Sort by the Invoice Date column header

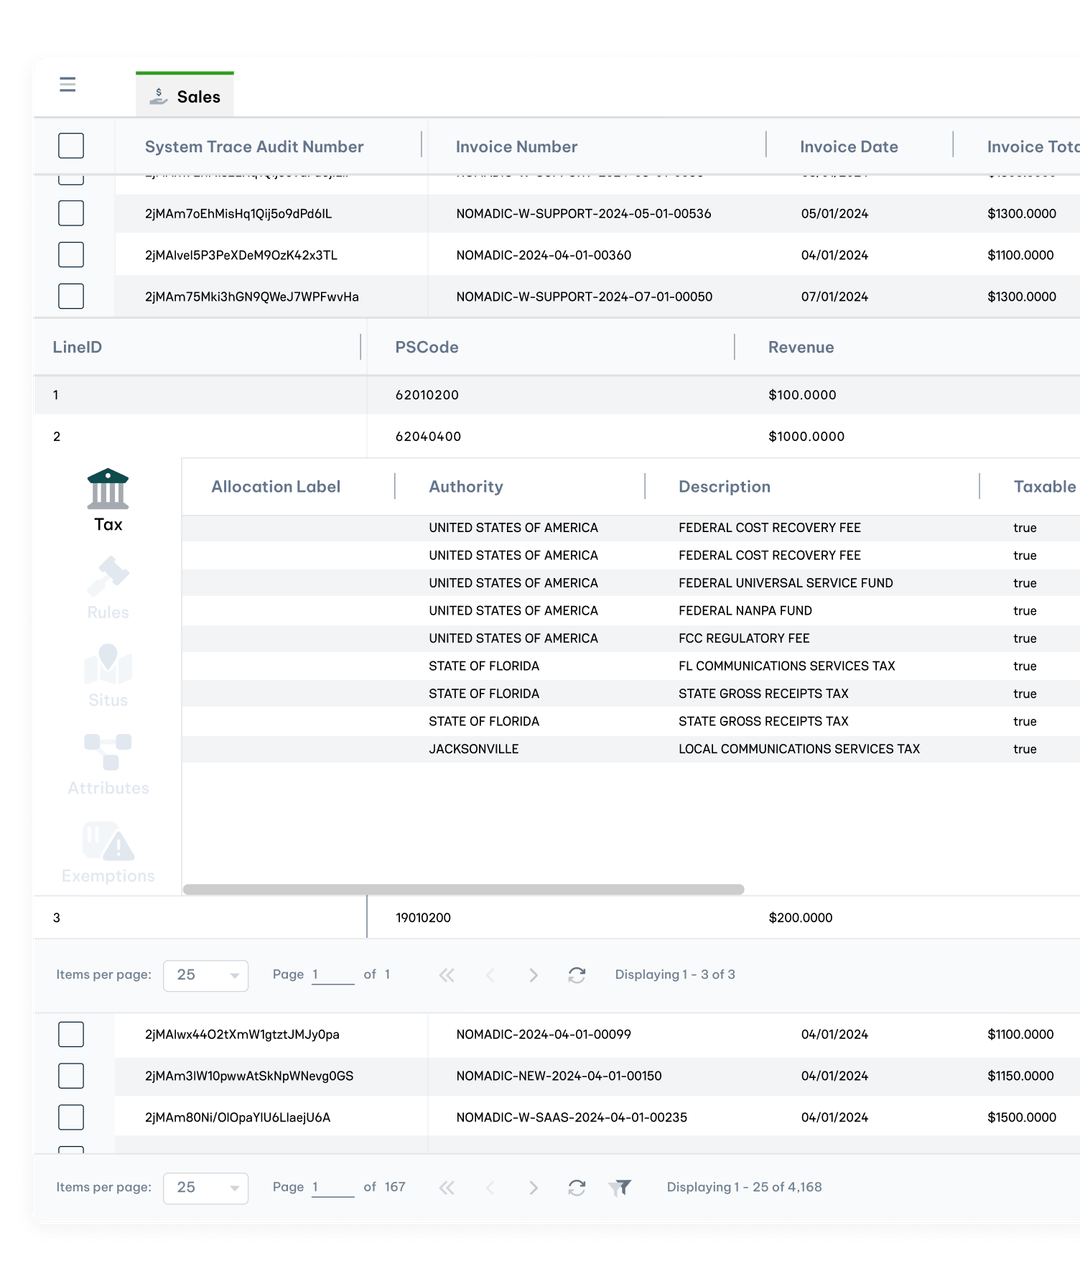[x=848, y=146]
